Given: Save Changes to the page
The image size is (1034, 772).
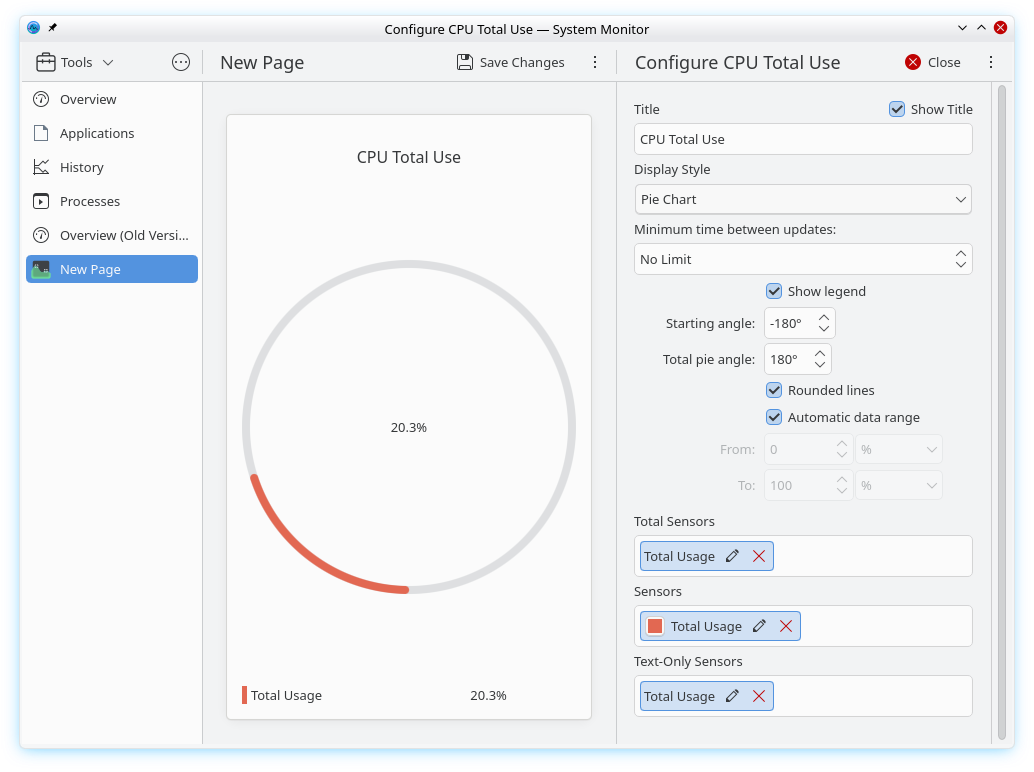Looking at the screenshot, I should coord(511,62).
